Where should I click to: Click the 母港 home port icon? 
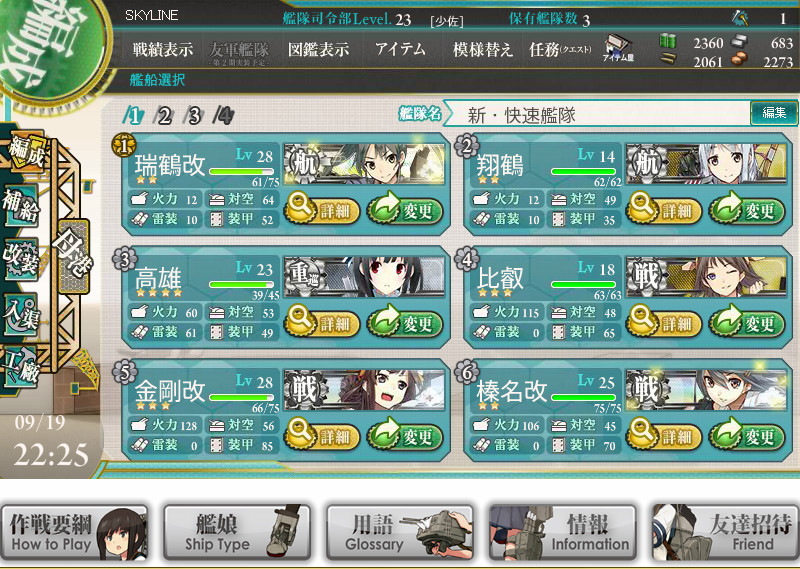point(74,257)
